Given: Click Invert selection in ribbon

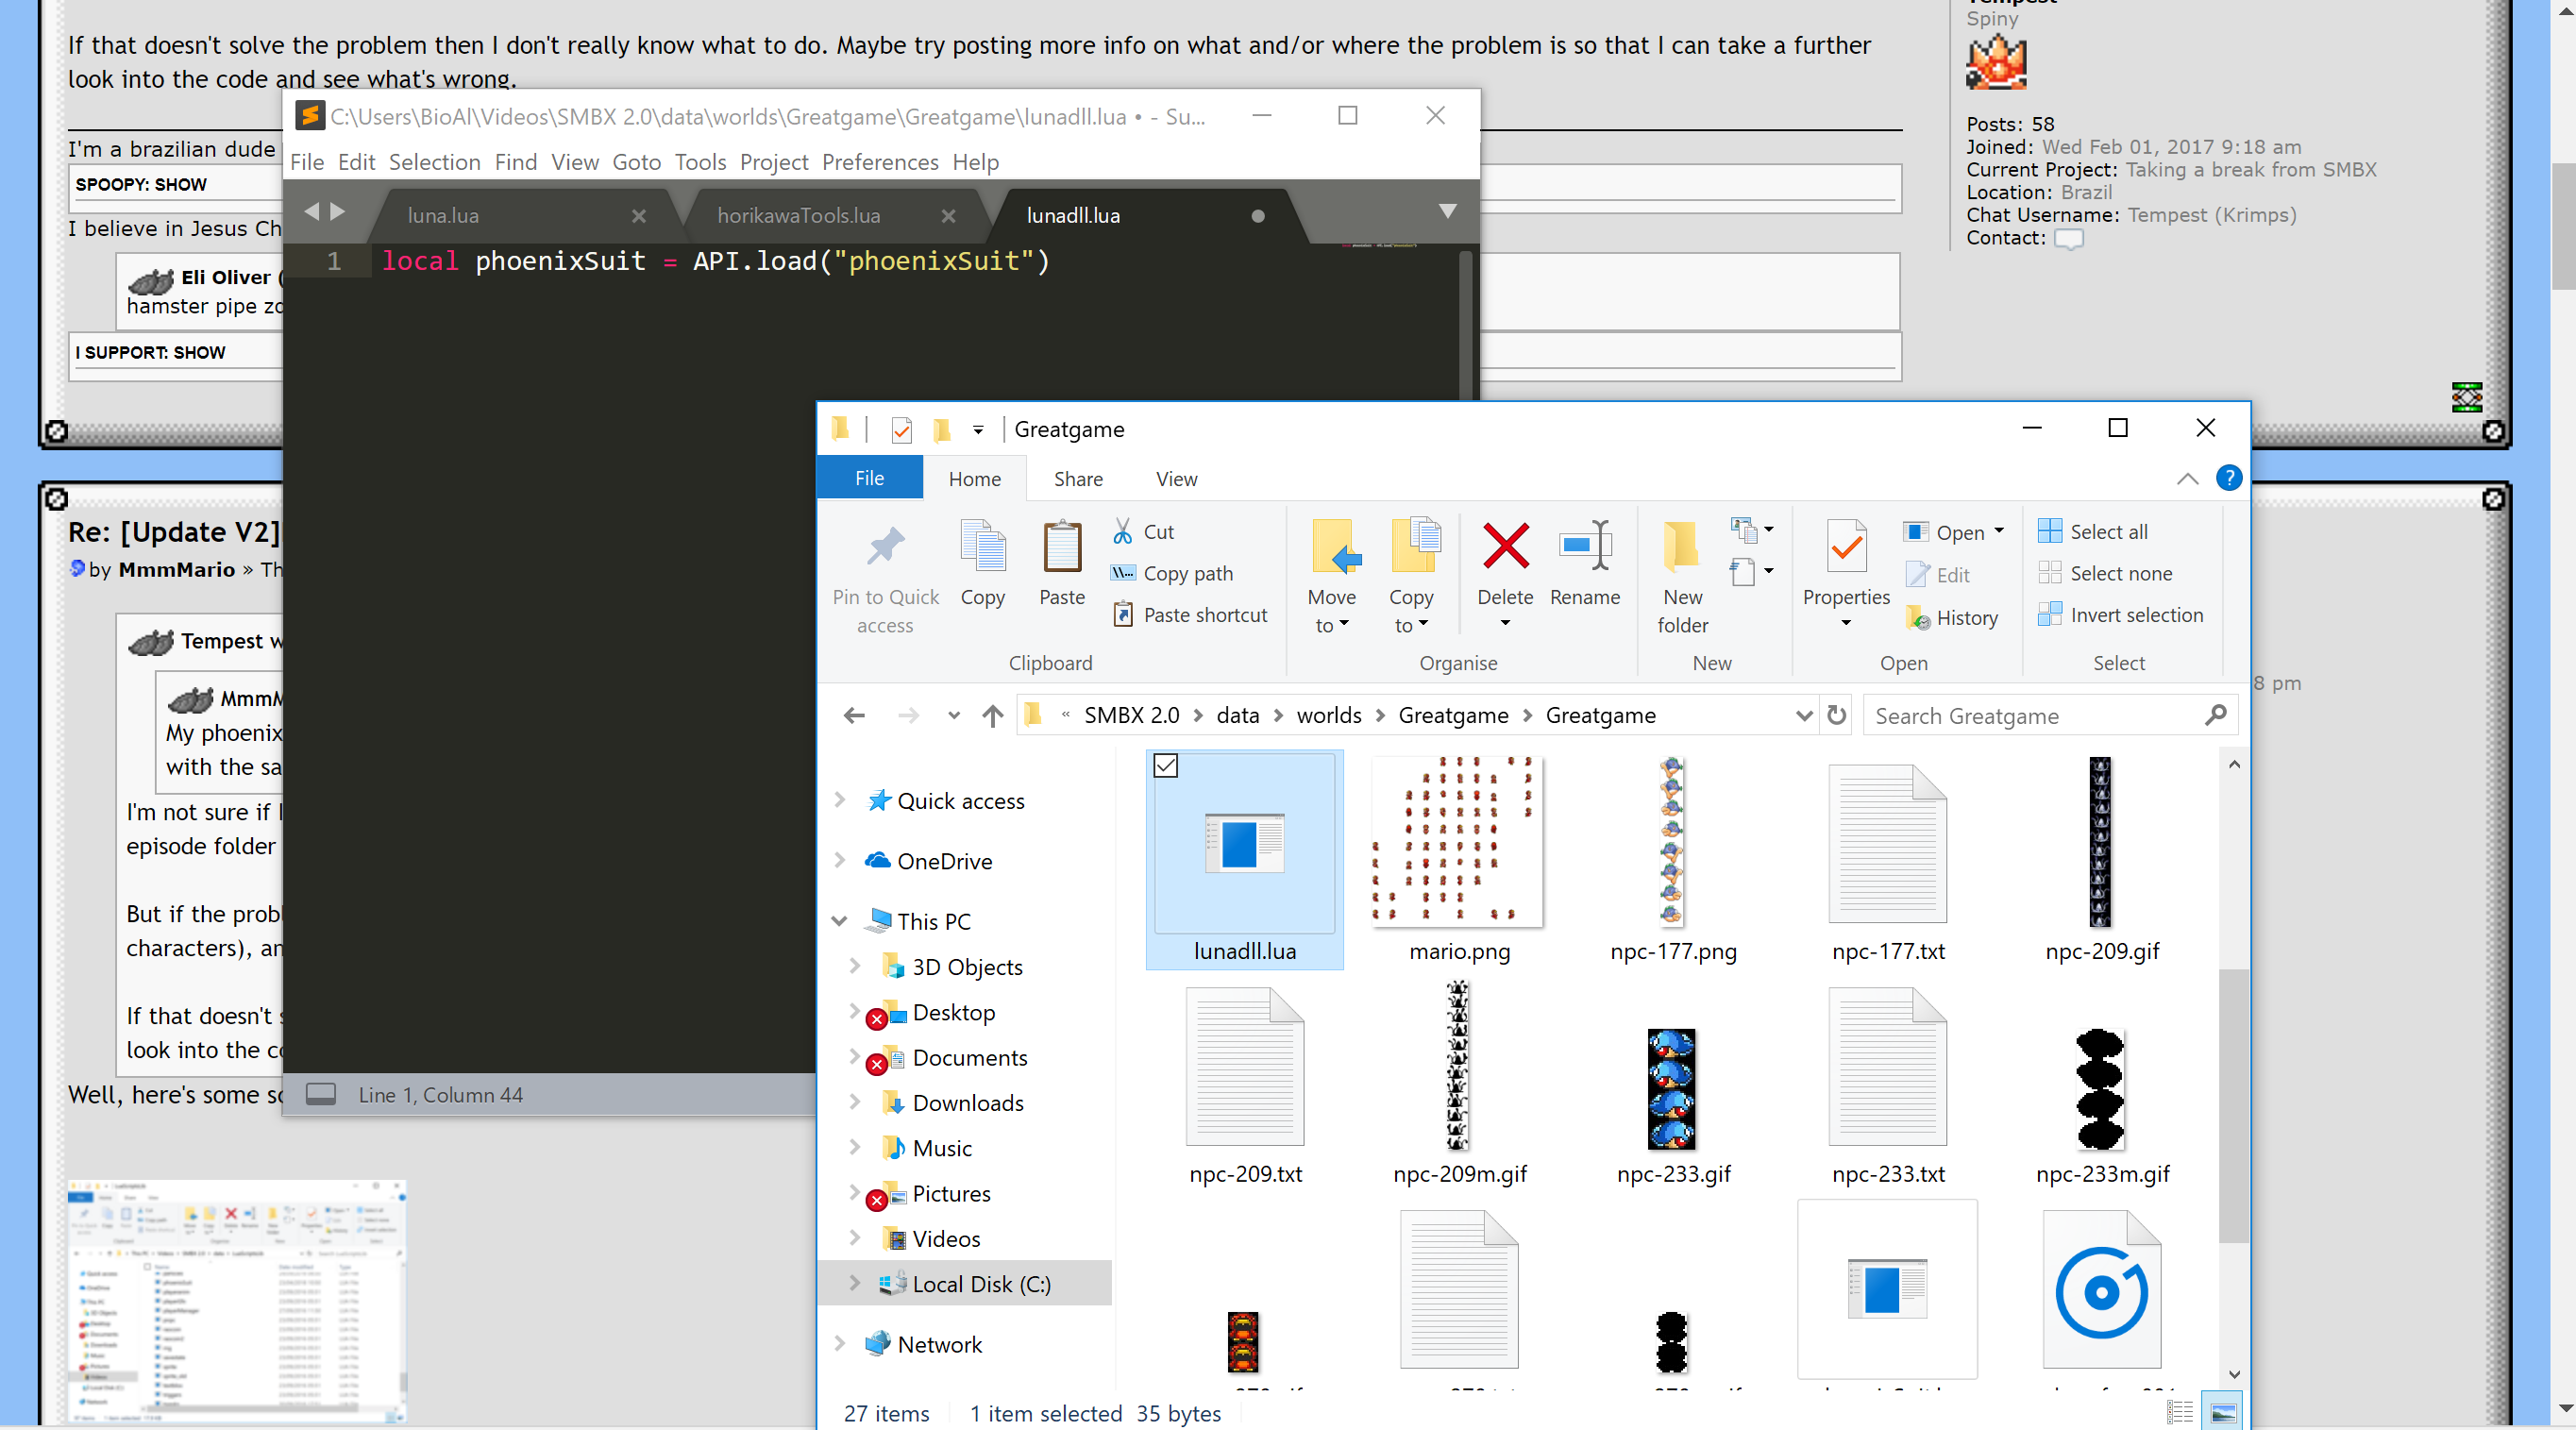Looking at the screenshot, I should pos(2120,614).
